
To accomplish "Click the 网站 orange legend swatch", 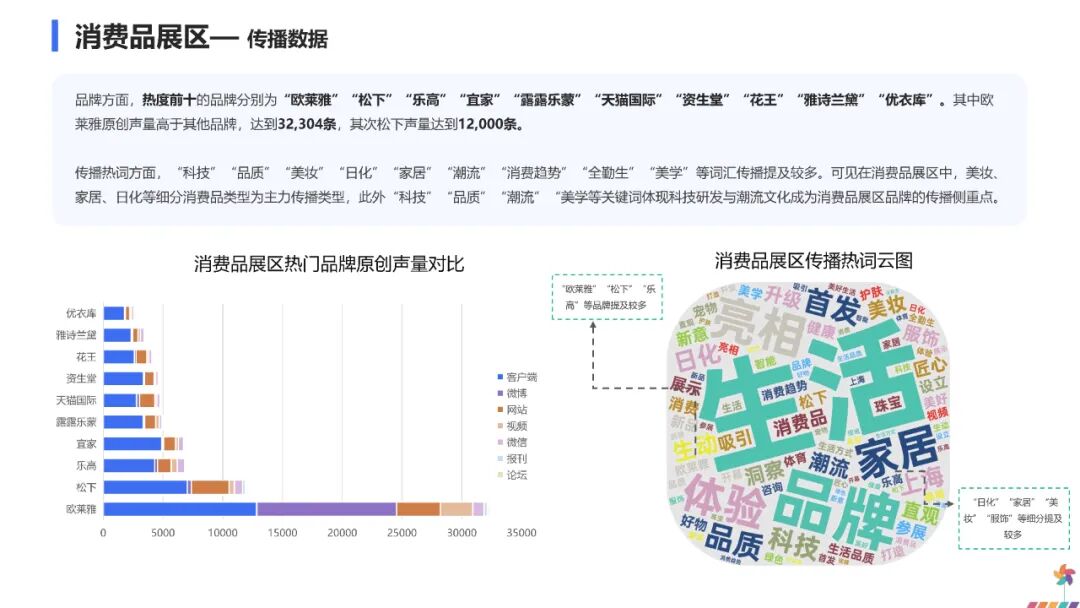I will pyautogui.click(x=501, y=410).
